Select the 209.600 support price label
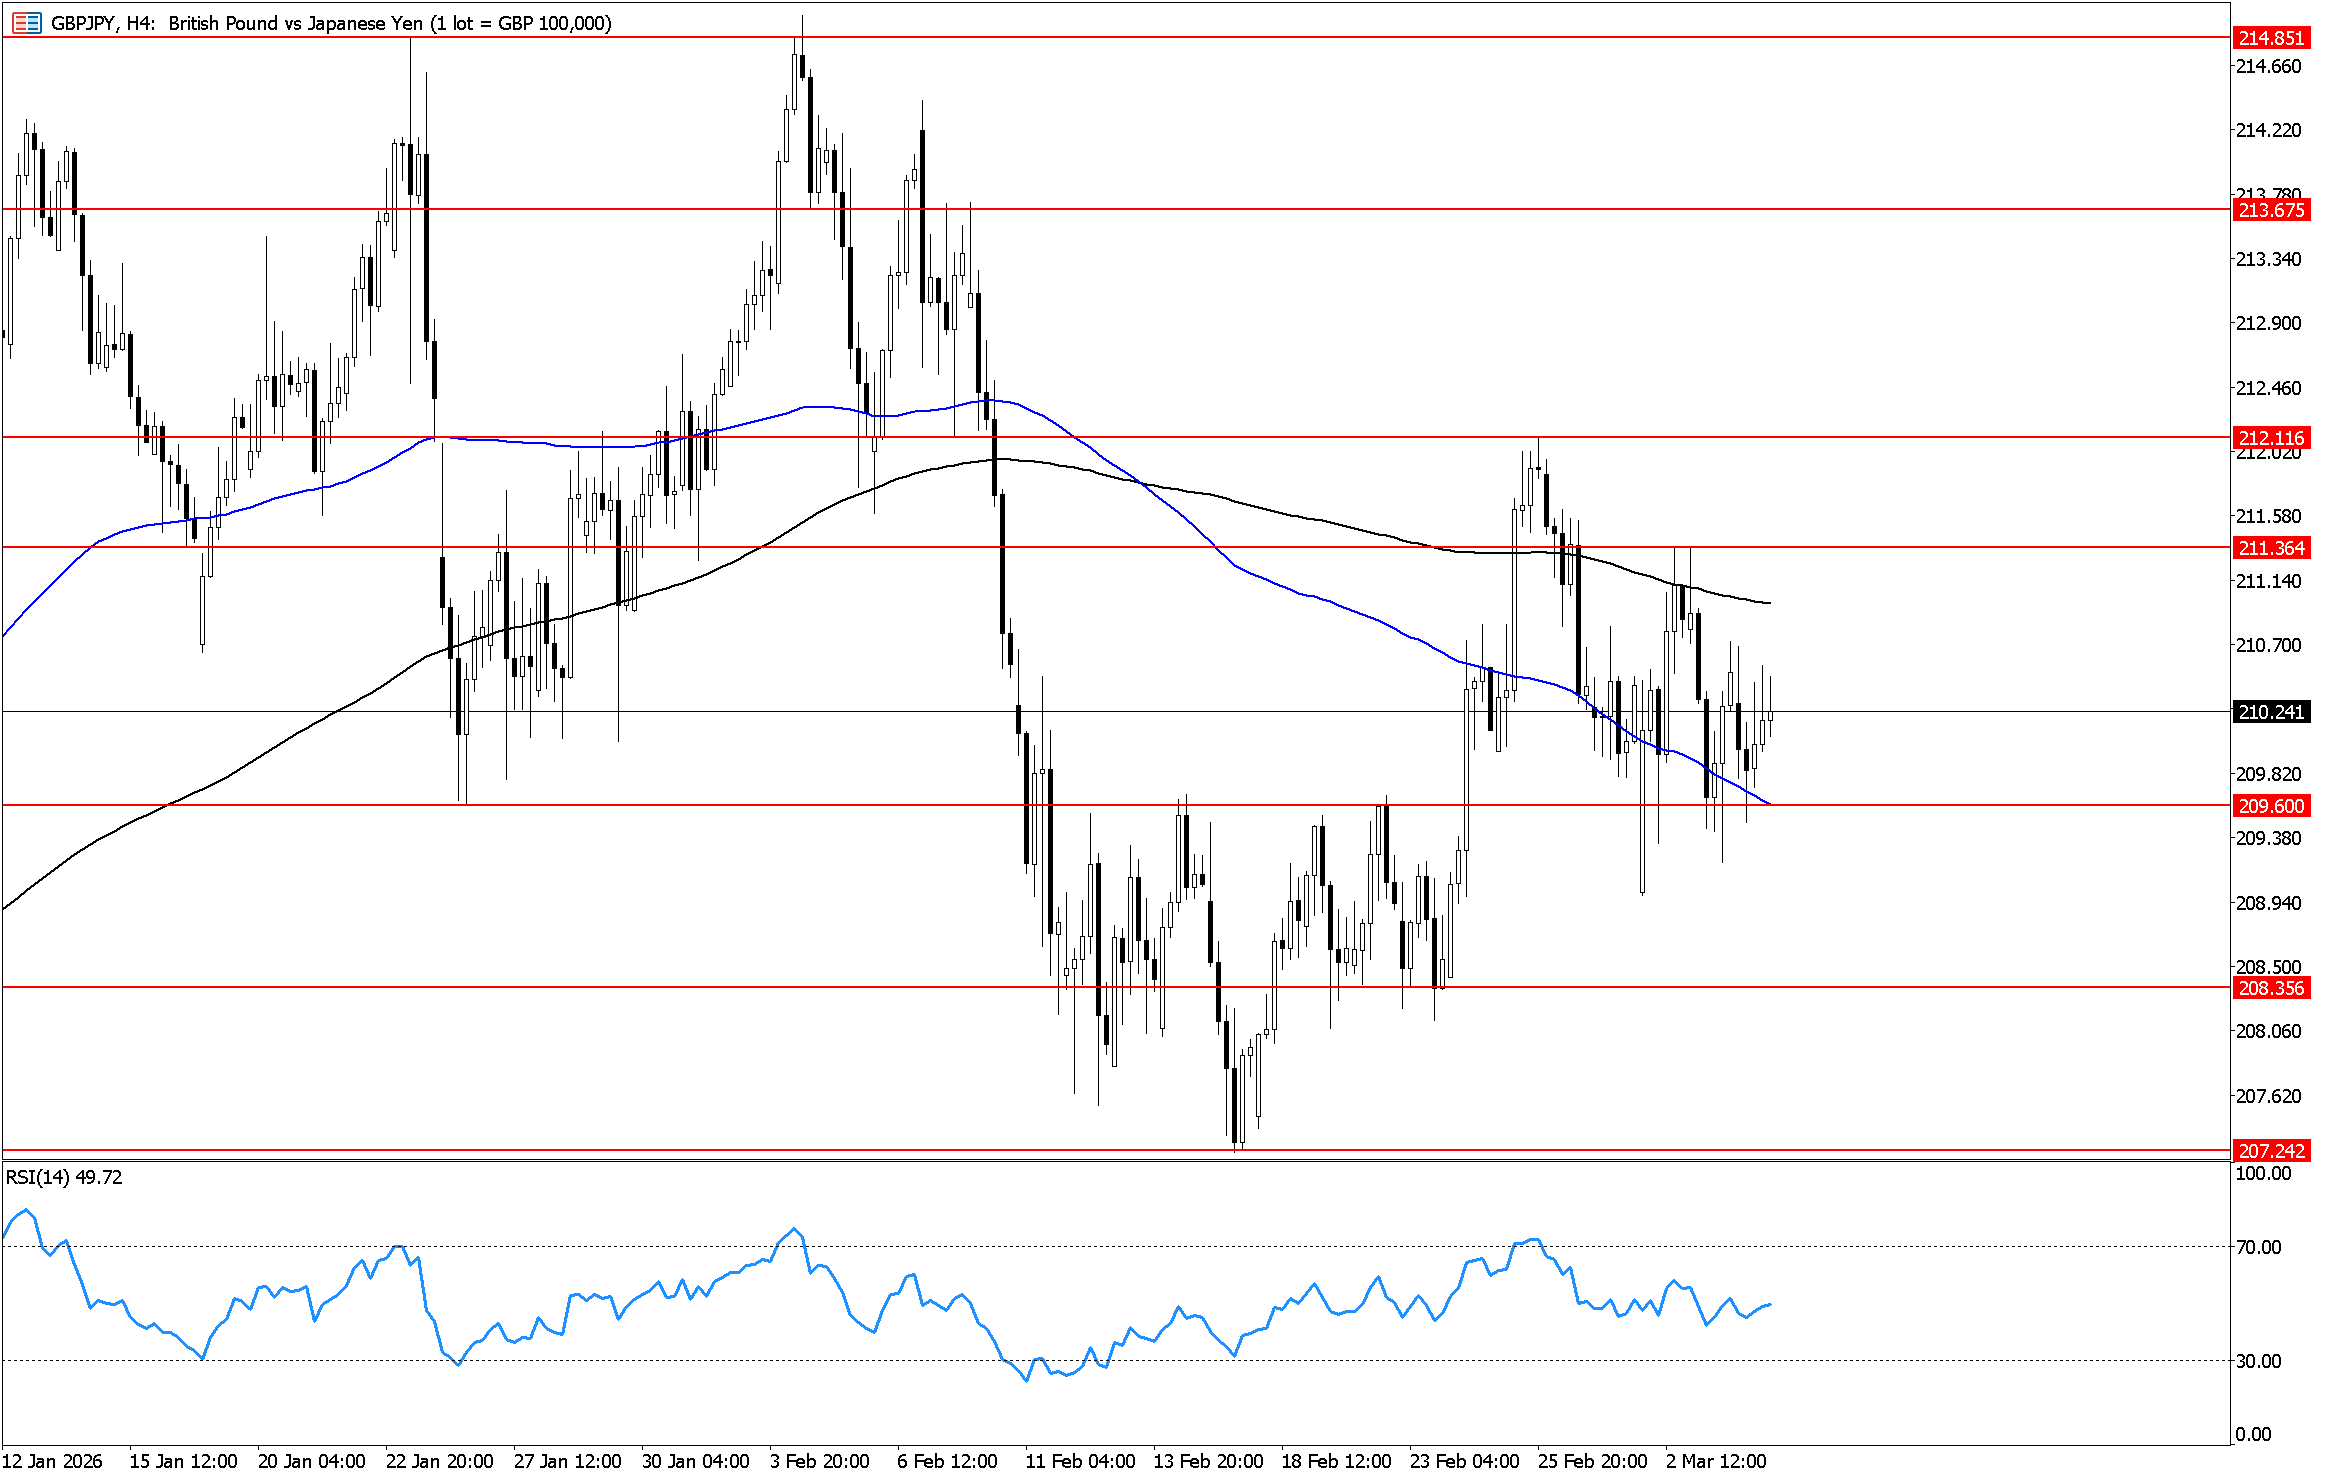The width and height of the screenshot is (2326, 1478). point(2270,806)
